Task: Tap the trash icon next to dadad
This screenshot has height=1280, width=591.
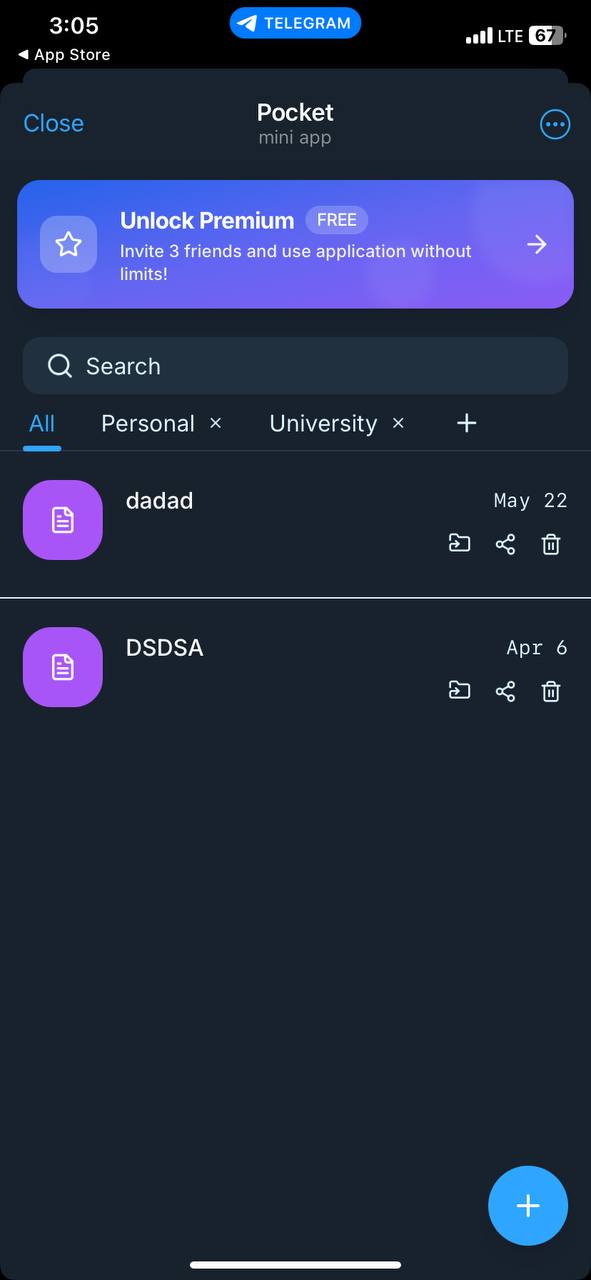Action: [x=550, y=543]
